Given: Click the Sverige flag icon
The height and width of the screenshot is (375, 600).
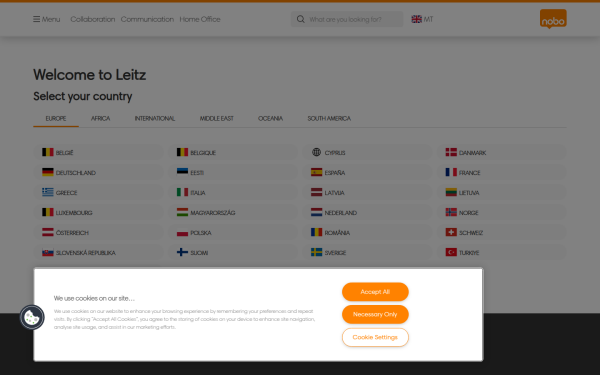Looking at the screenshot, I should (316, 252).
